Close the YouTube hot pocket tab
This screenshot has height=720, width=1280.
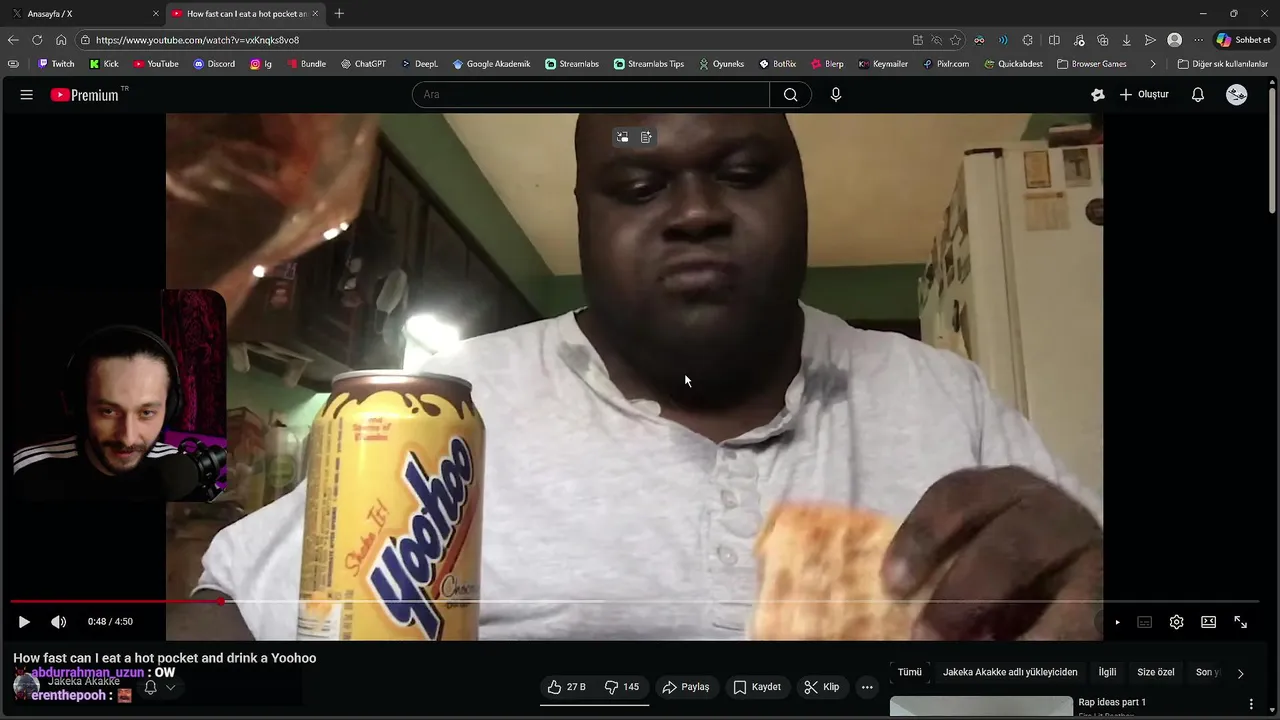(315, 14)
